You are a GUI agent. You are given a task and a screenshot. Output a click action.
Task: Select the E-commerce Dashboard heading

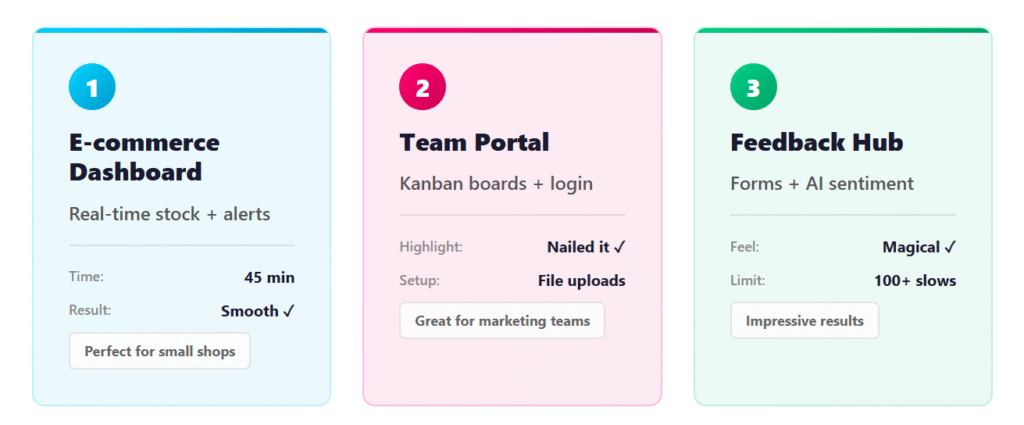click(144, 157)
